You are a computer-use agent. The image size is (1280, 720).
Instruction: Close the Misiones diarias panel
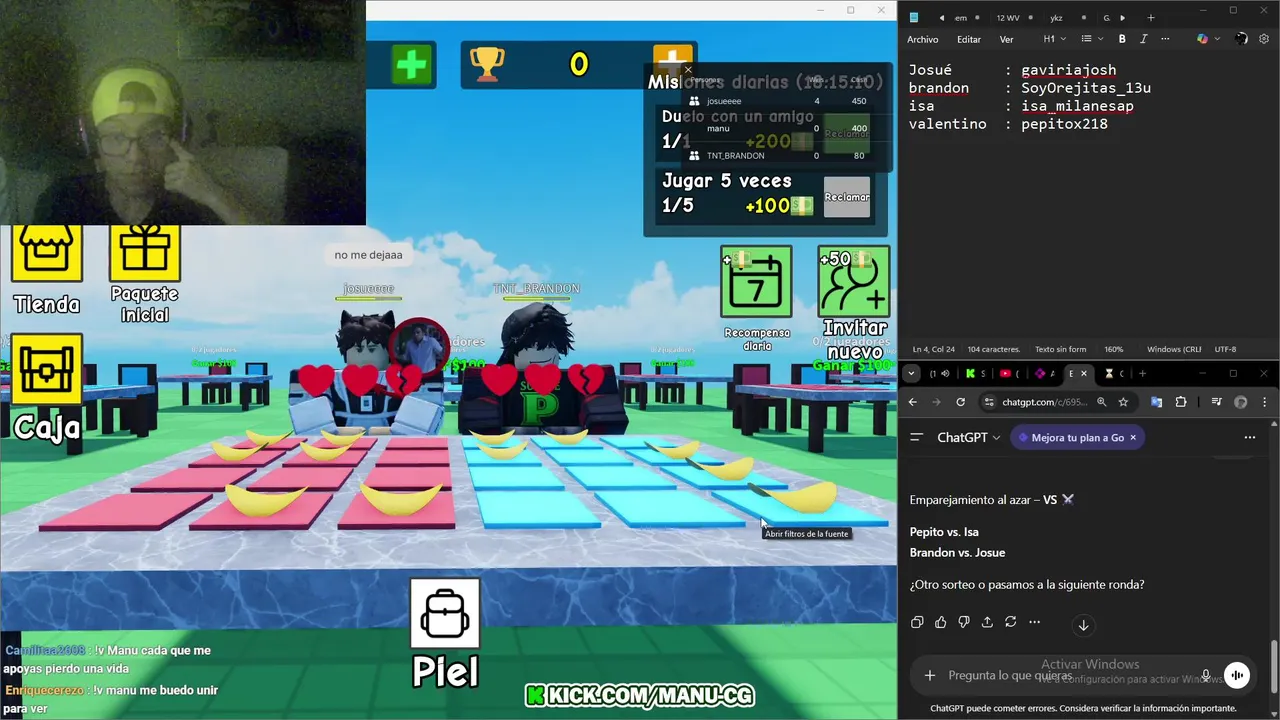(x=688, y=70)
